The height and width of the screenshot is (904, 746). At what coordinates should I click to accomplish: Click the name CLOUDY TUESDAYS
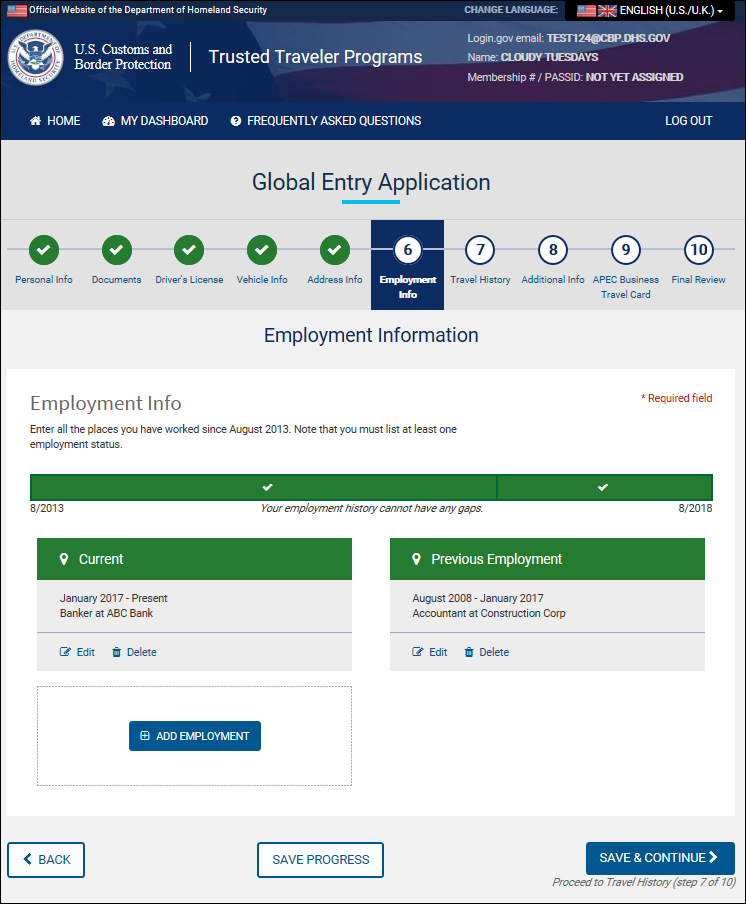click(549, 57)
